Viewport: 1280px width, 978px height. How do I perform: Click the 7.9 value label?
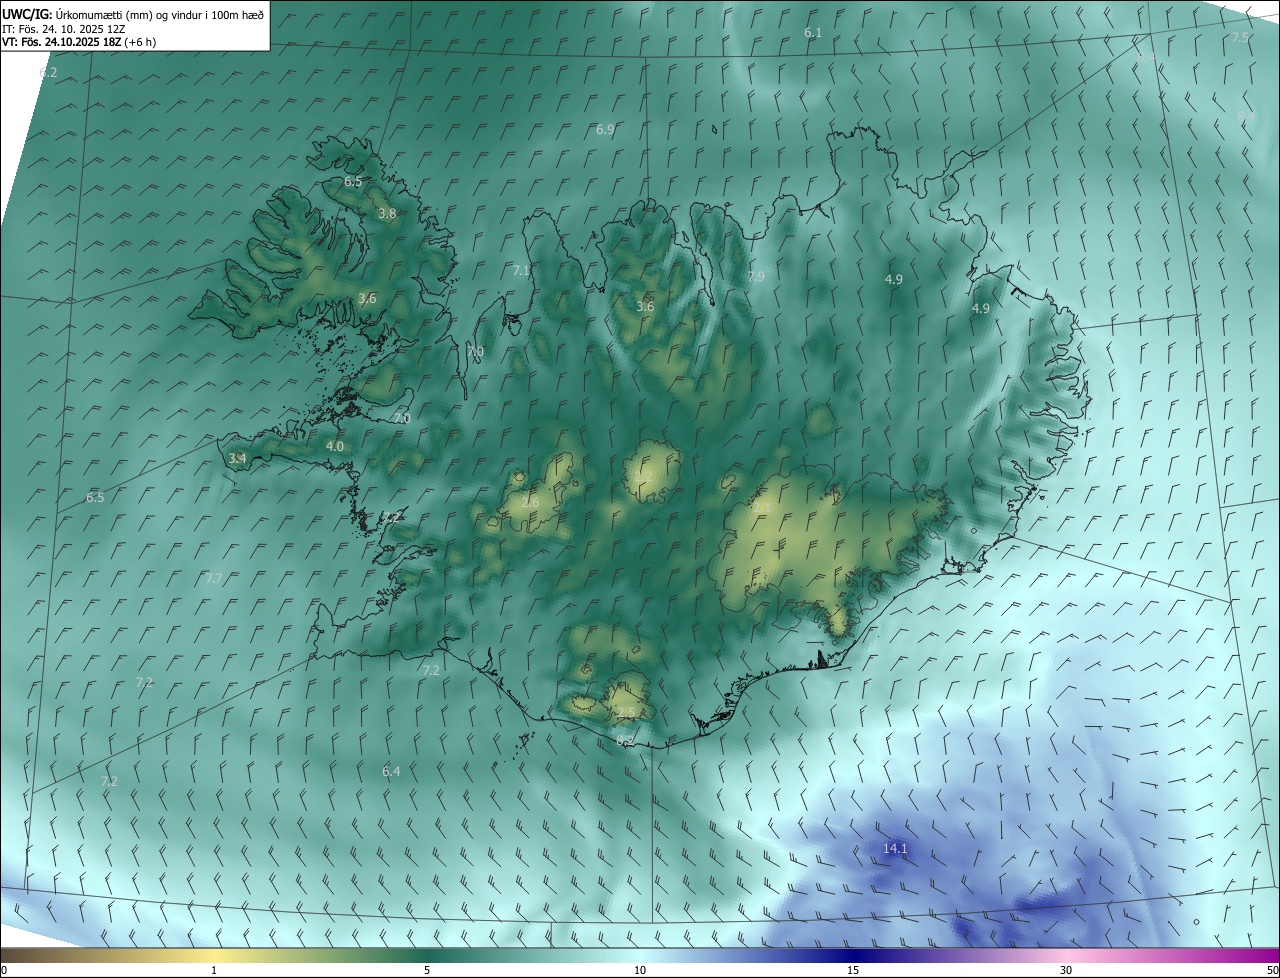pos(756,277)
